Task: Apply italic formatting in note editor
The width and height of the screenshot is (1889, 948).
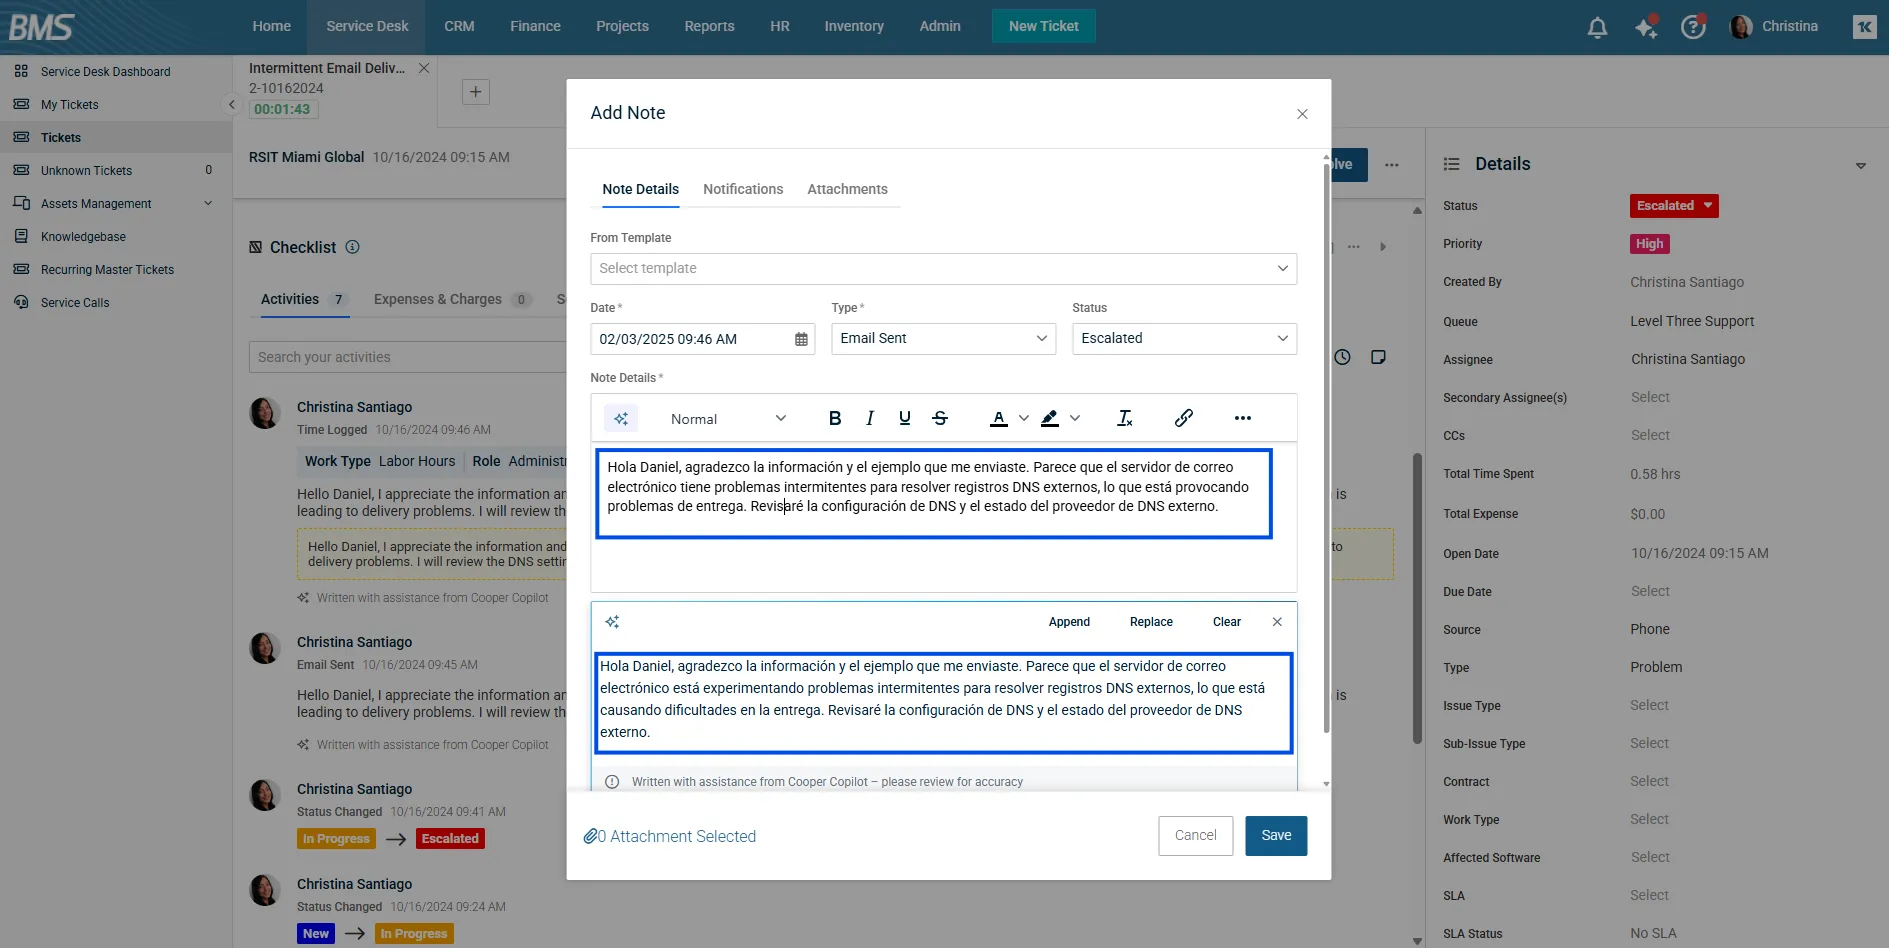Action: pos(870,418)
